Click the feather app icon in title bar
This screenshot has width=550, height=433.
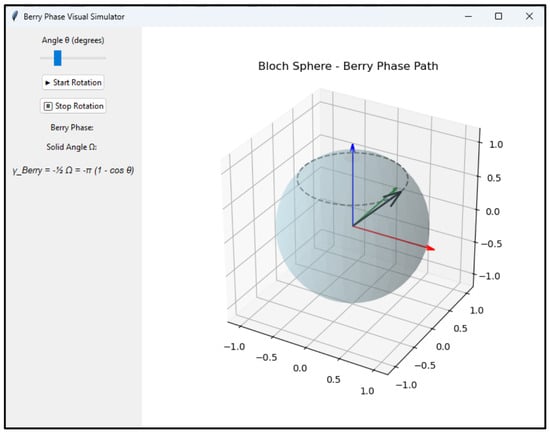[15, 16]
